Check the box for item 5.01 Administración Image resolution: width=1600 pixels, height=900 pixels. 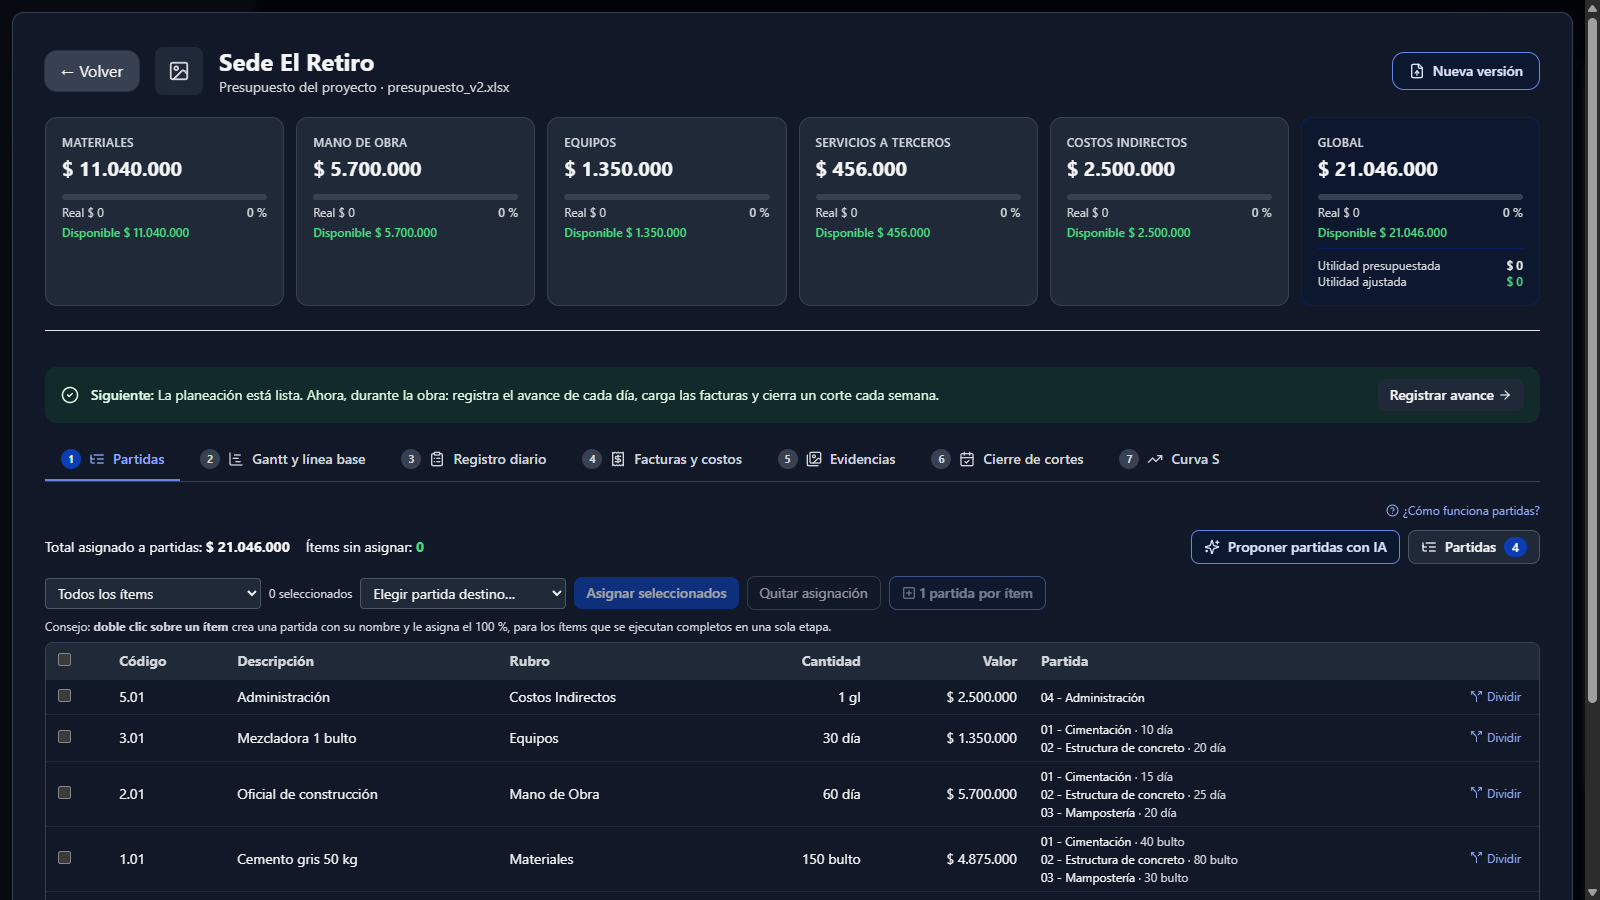[x=65, y=696]
